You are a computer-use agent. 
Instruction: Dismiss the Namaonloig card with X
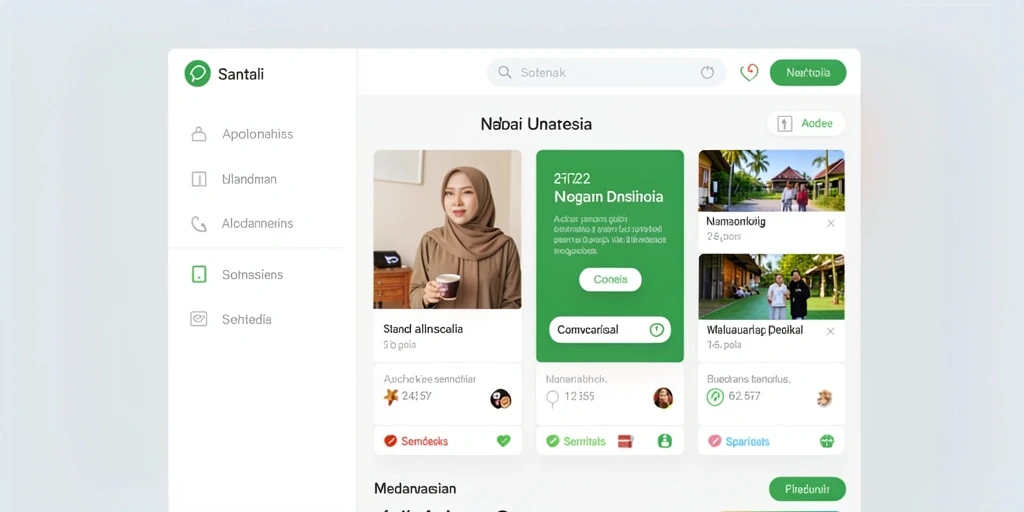[x=831, y=223]
